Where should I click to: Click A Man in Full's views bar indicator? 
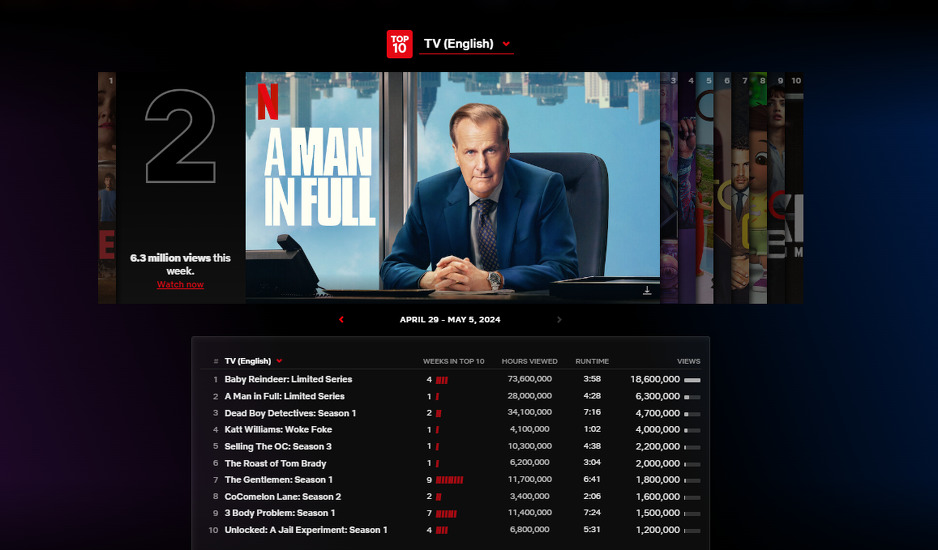point(692,397)
